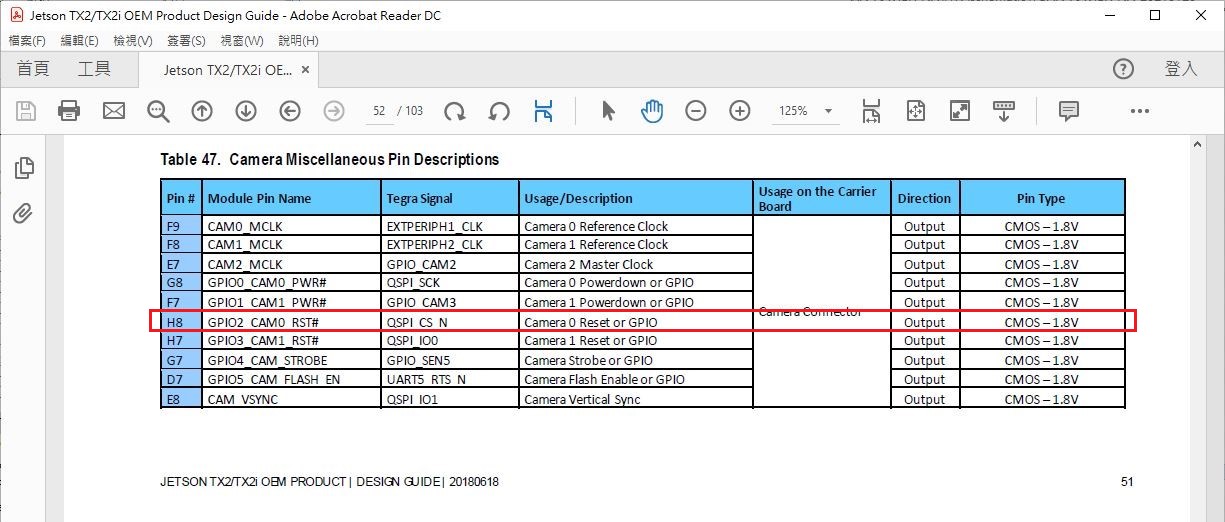Click the next view right arrow
Screen dimensions: 1225x522
point(334,111)
